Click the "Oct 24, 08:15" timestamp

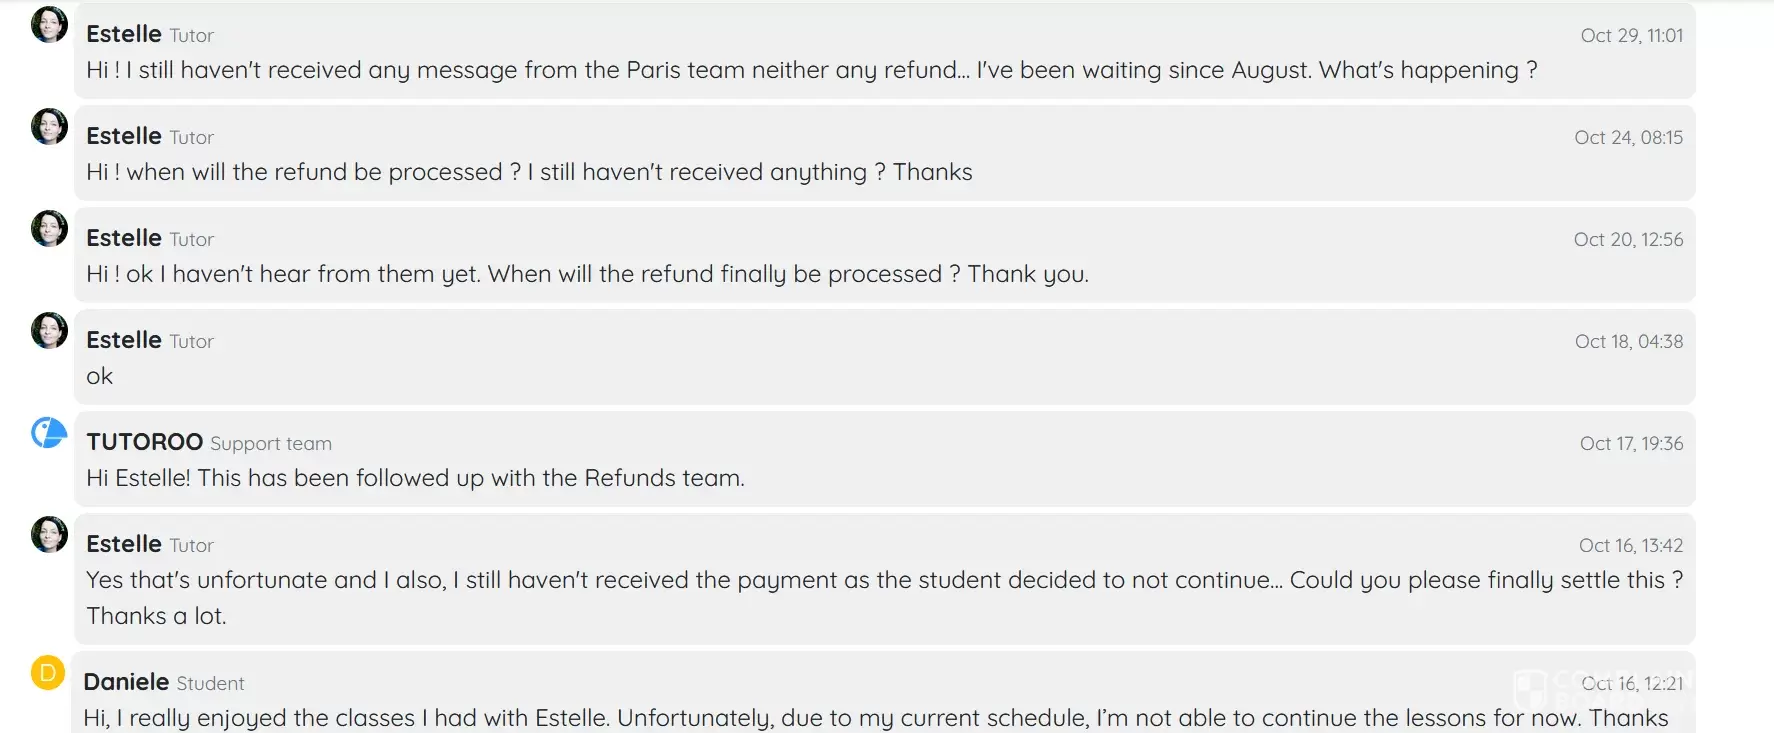click(x=1628, y=138)
